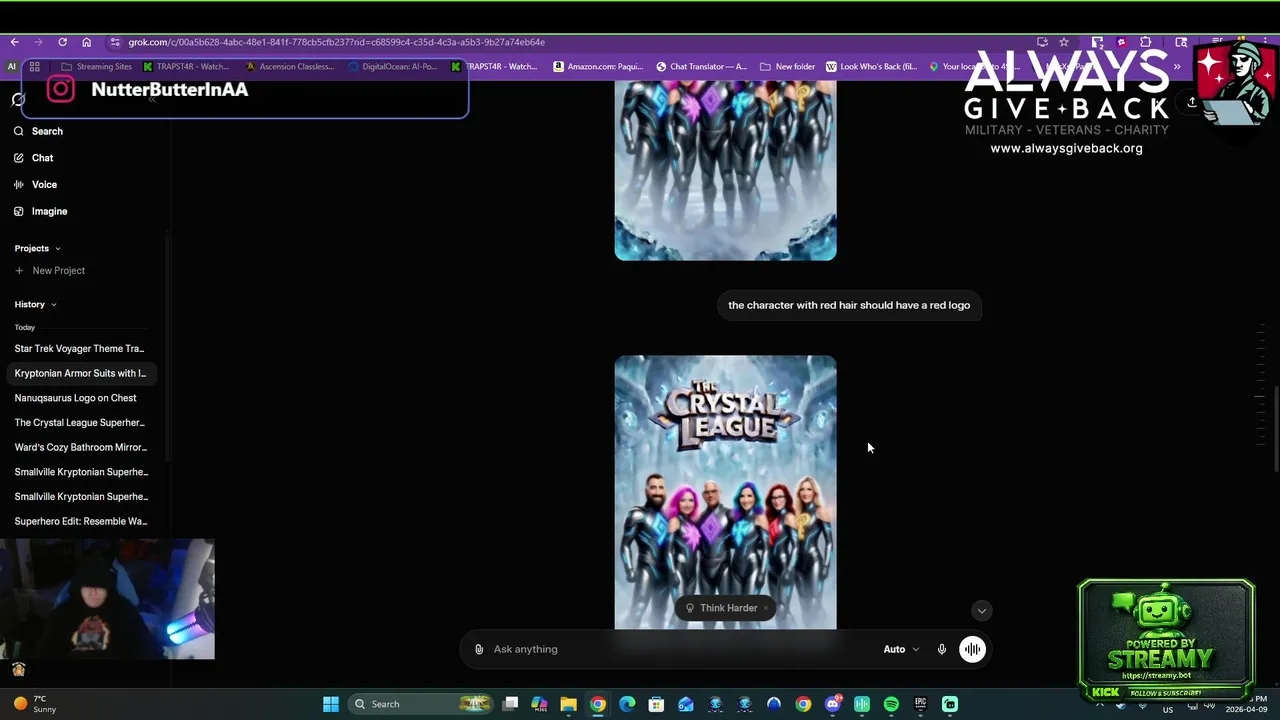Click the Today label in History
This screenshot has width=1280, height=720.
click(x=25, y=327)
